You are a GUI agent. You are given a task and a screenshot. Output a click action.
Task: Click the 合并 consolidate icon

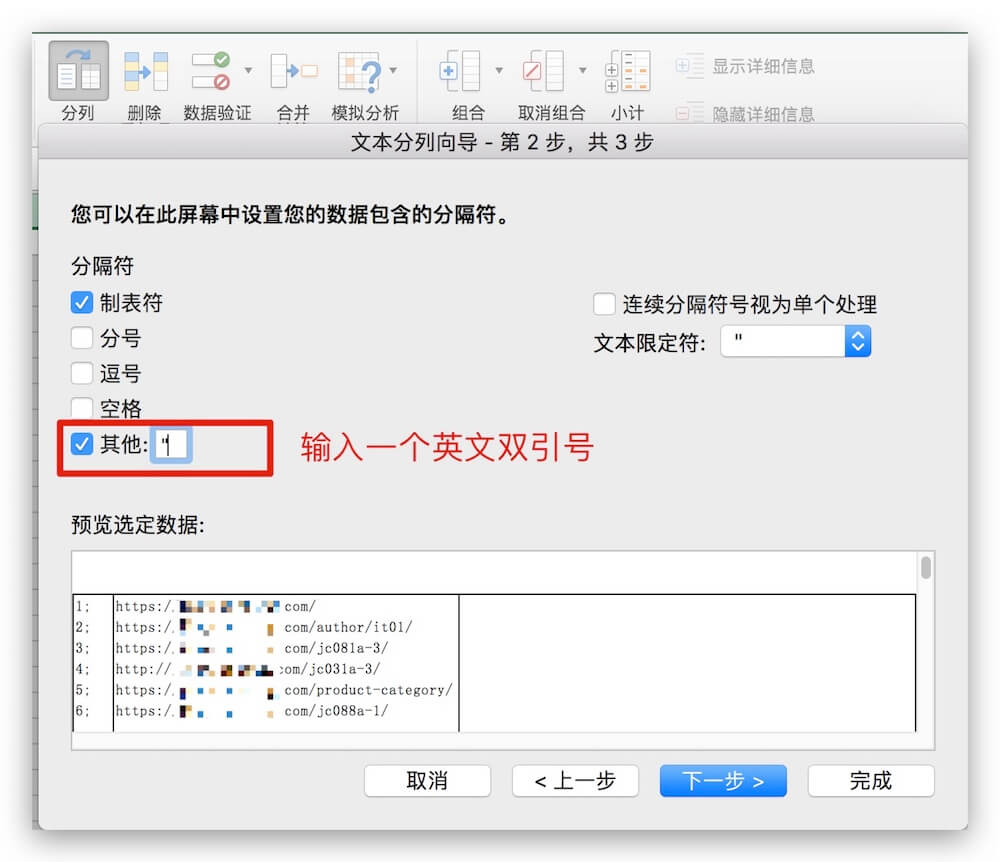click(293, 72)
